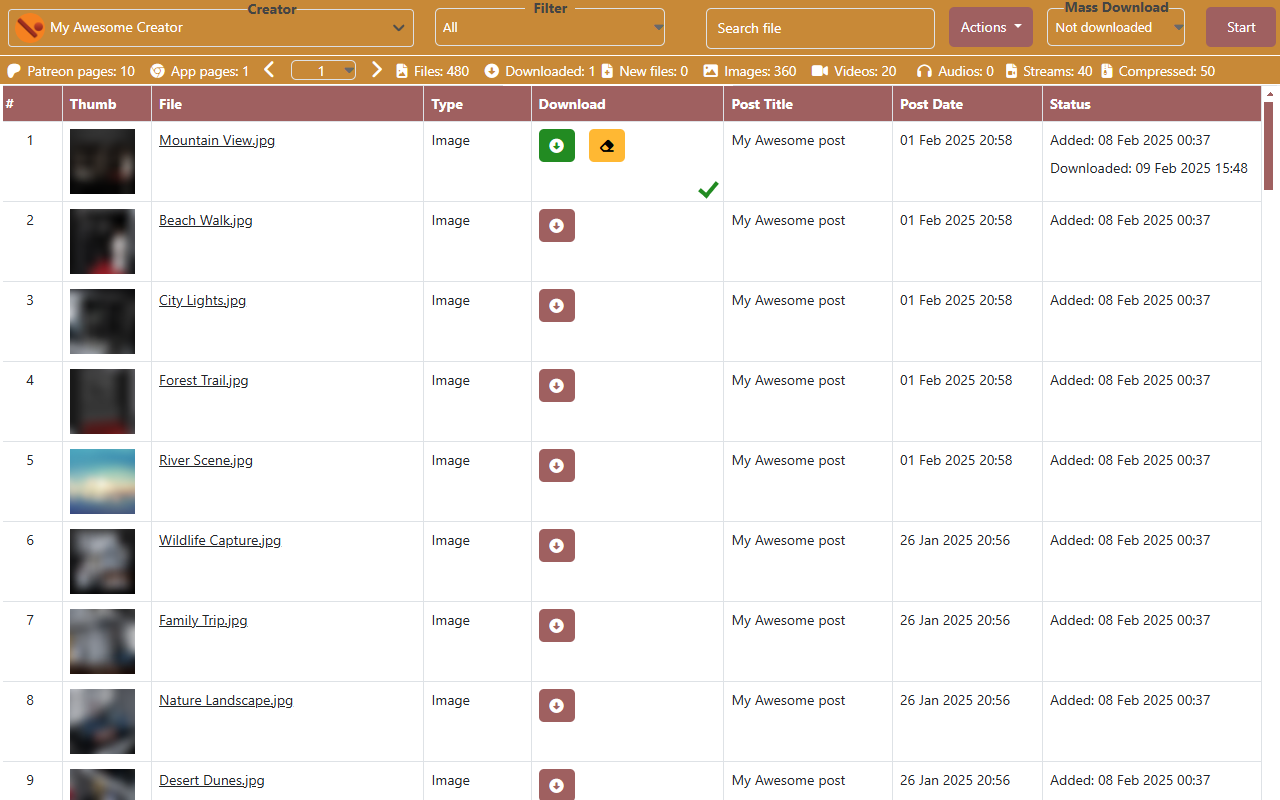1280x800 pixels.
Task: Open the page number selector
Action: [323, 71]
